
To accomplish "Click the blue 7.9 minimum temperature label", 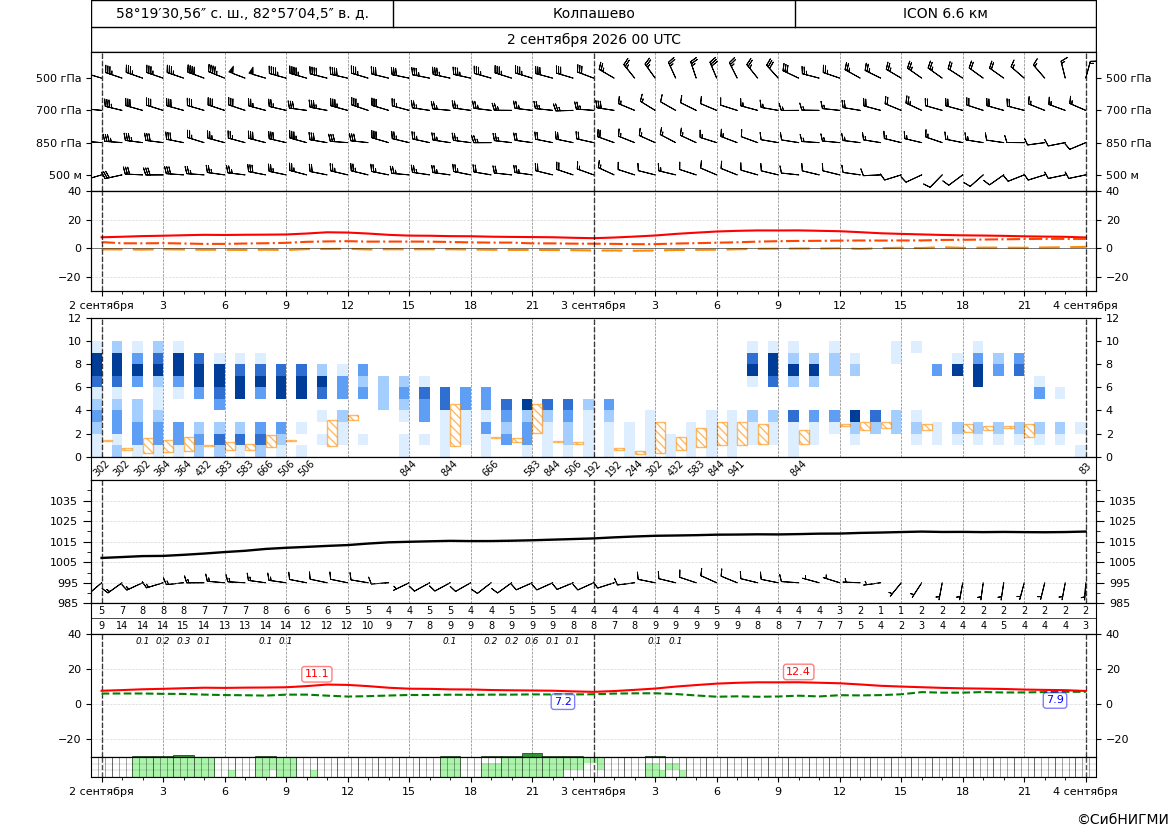I will [x=1055, y=699].
